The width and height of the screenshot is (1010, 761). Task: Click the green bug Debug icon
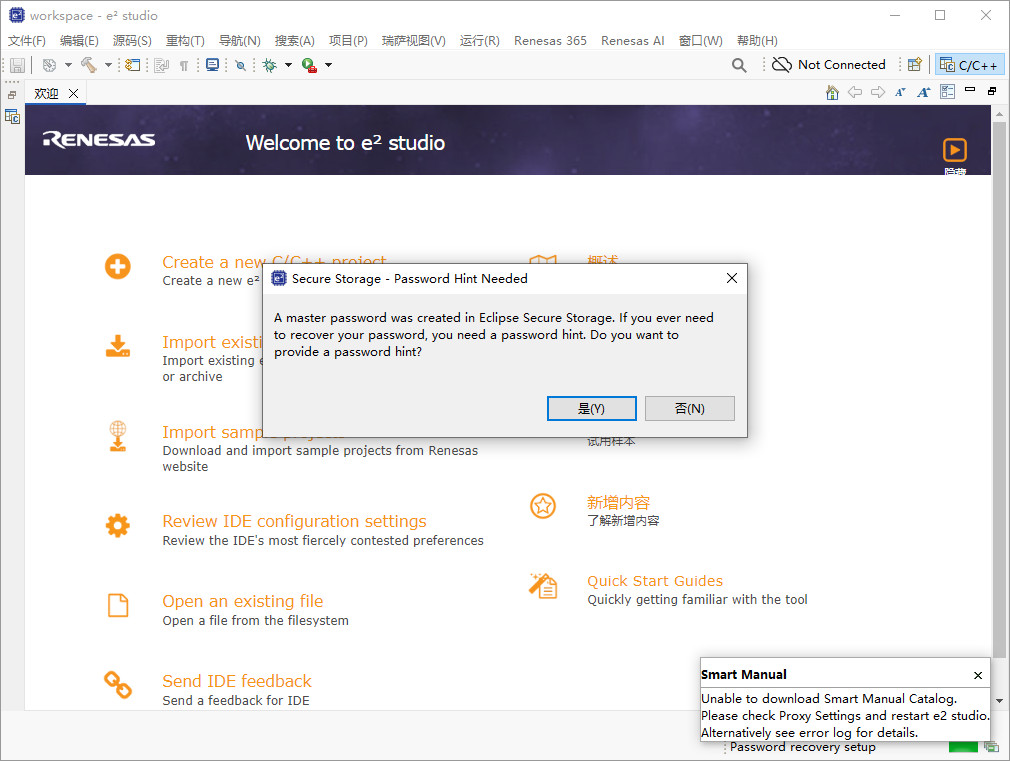click(x=270, y=65)
